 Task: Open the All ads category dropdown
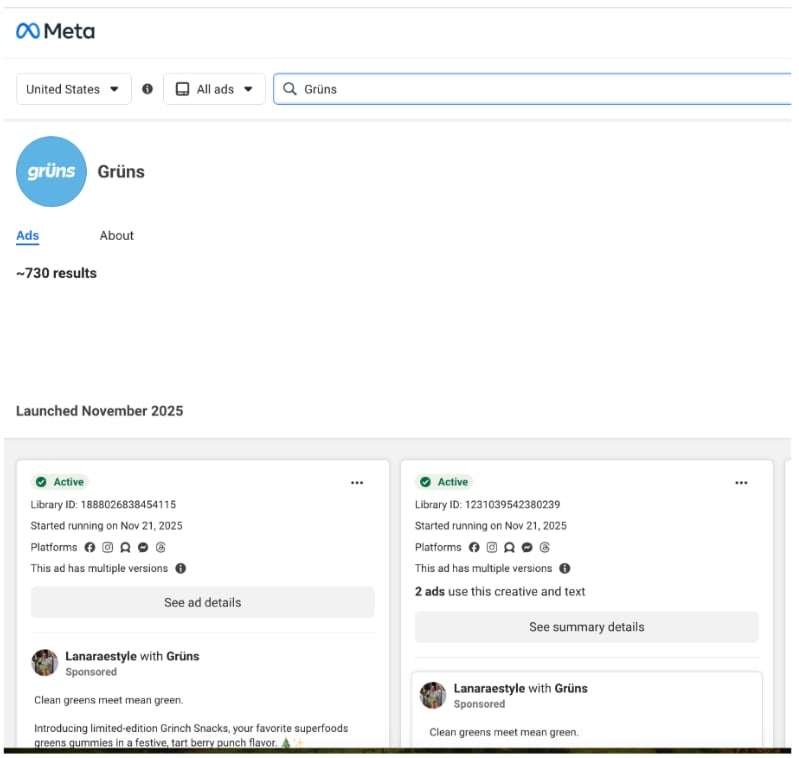click(214, 89)
